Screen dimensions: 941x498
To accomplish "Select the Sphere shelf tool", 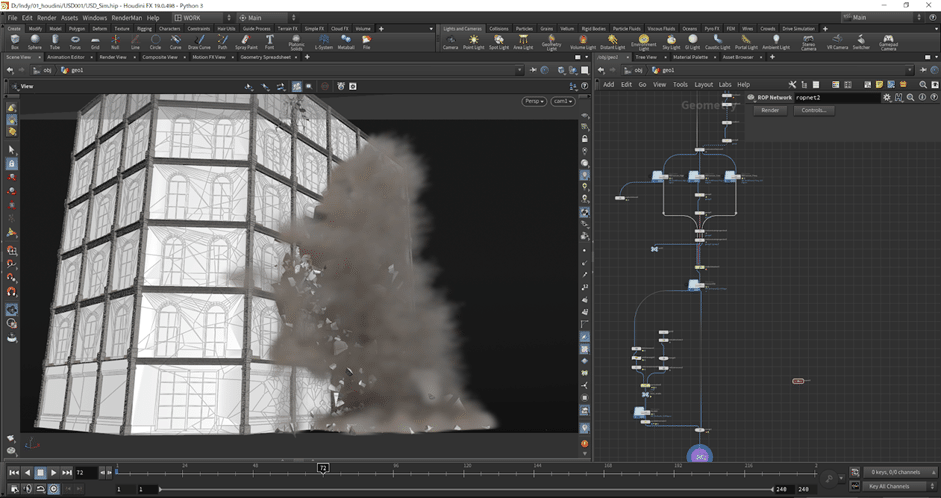I will 35,41.
